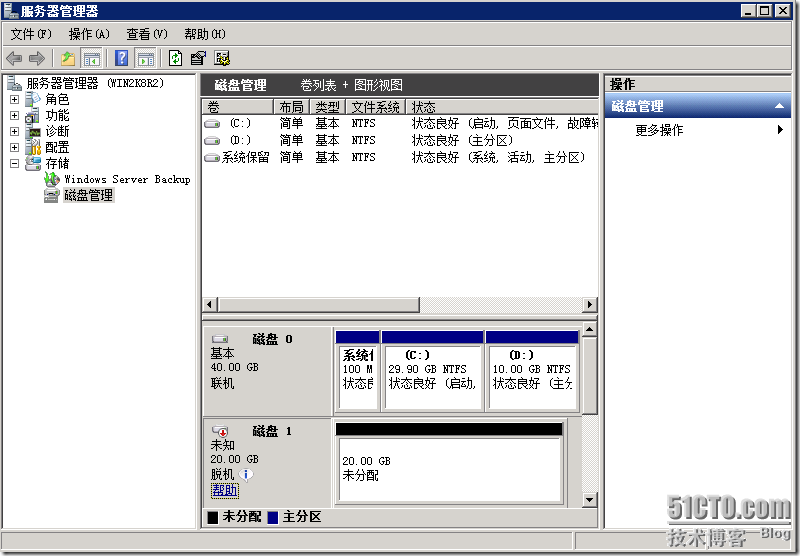Toggle the show/hide console tree icon
This screenshot has width=800, height=556.
click(x=92, y=58)
